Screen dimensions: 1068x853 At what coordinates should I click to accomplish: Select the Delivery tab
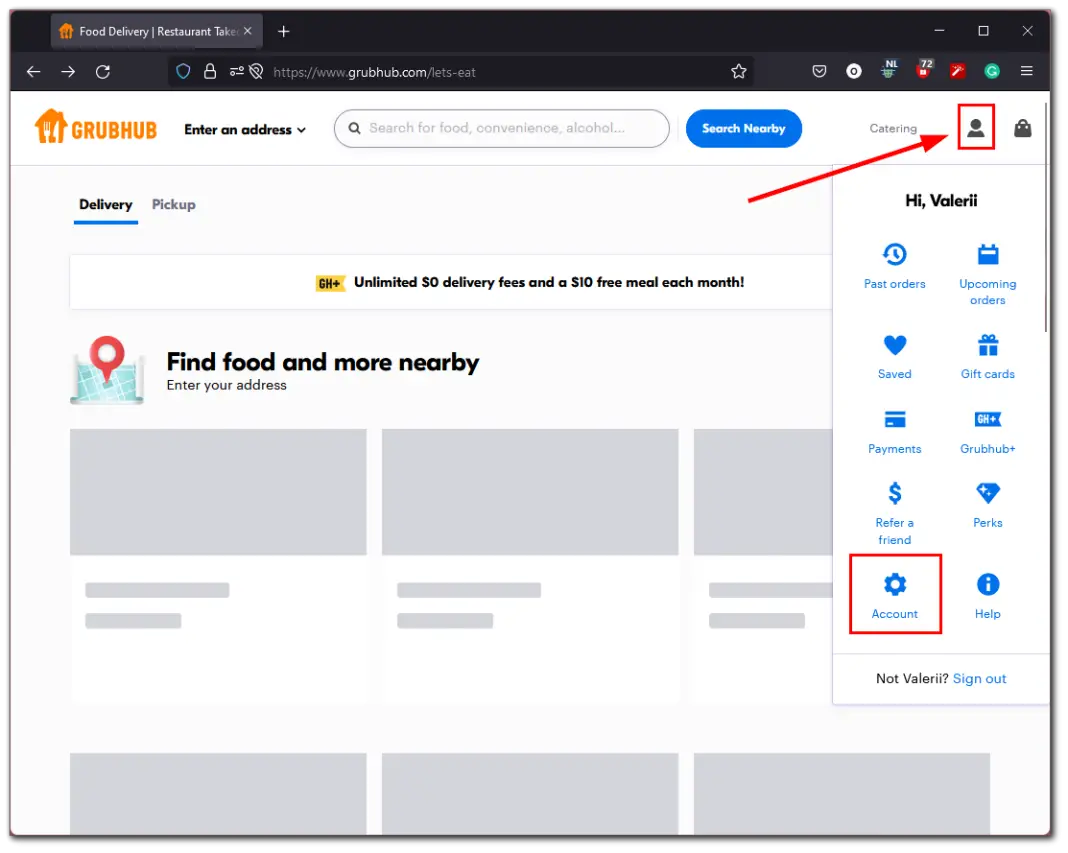click(106, 204)
